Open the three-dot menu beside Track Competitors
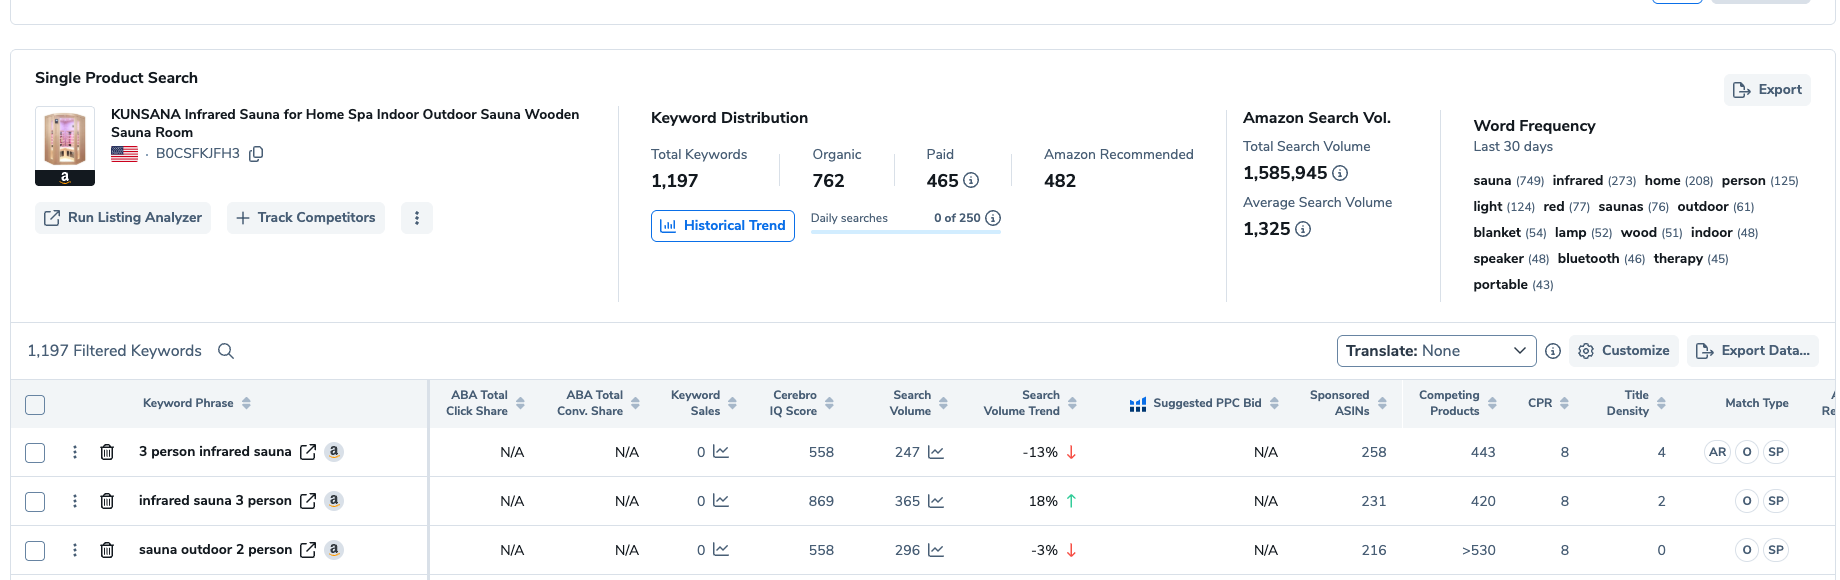Screen dimensions: 1840x580 pyautogui.click(x=417, y=218)
